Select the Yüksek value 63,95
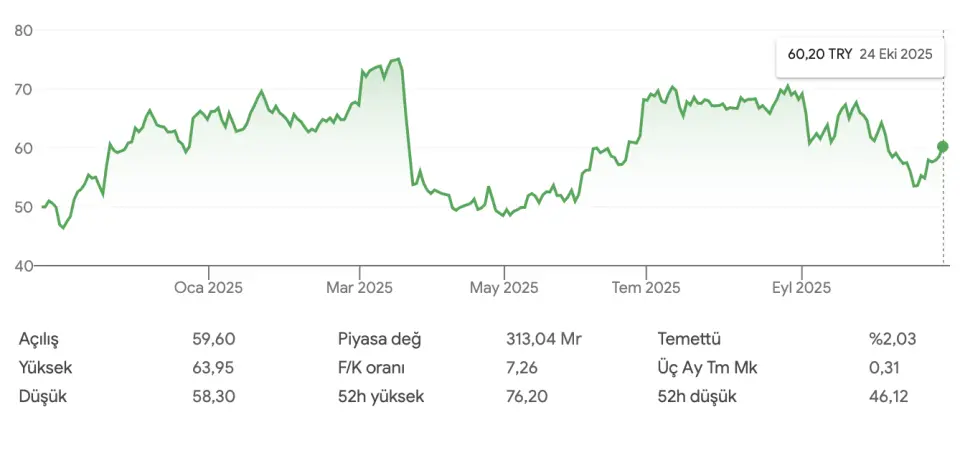 (x=214, y=367)
